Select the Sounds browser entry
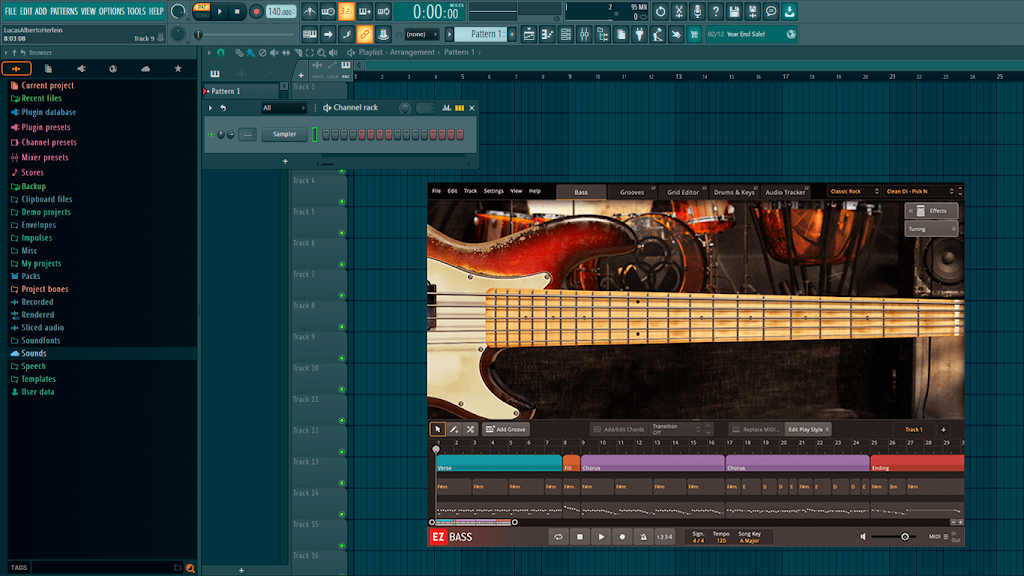This screenshot has width=1024, height=576. (34, 353)
